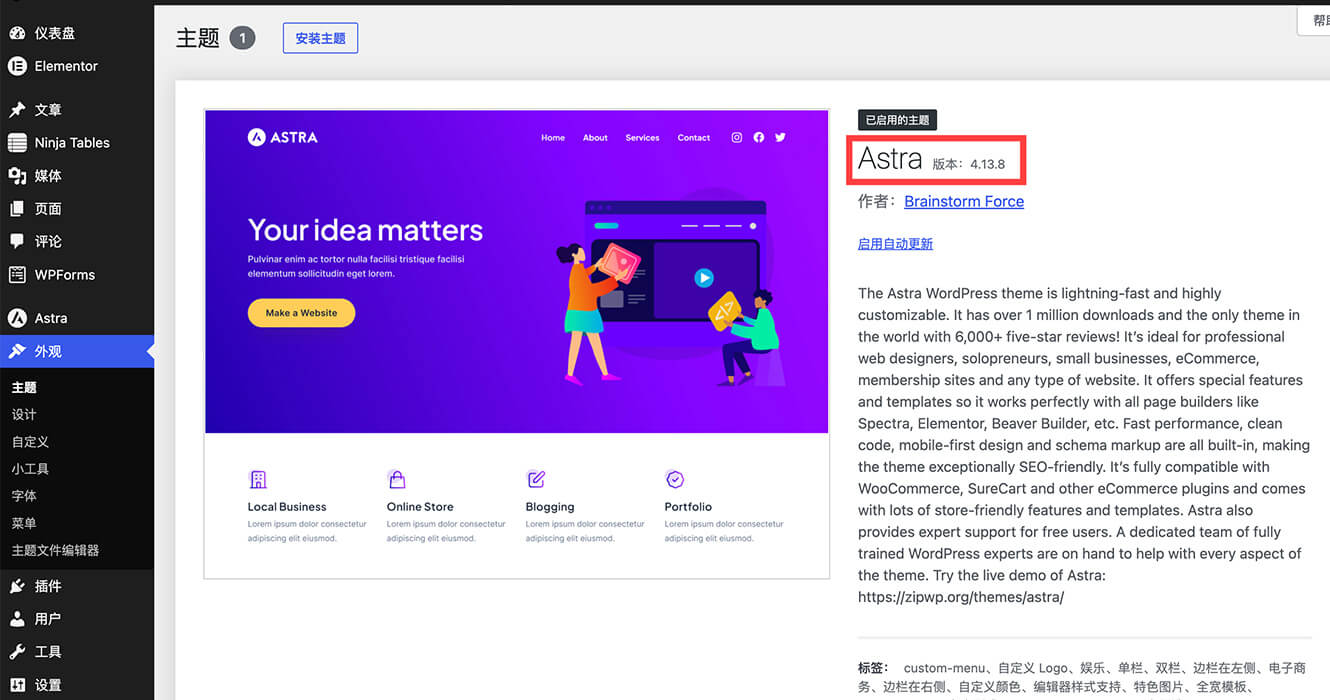Image resolution: width=1330 pixels, height=700 pixels.
Task: Click the user icon beside 用户
Action: [x=17, y=619]
